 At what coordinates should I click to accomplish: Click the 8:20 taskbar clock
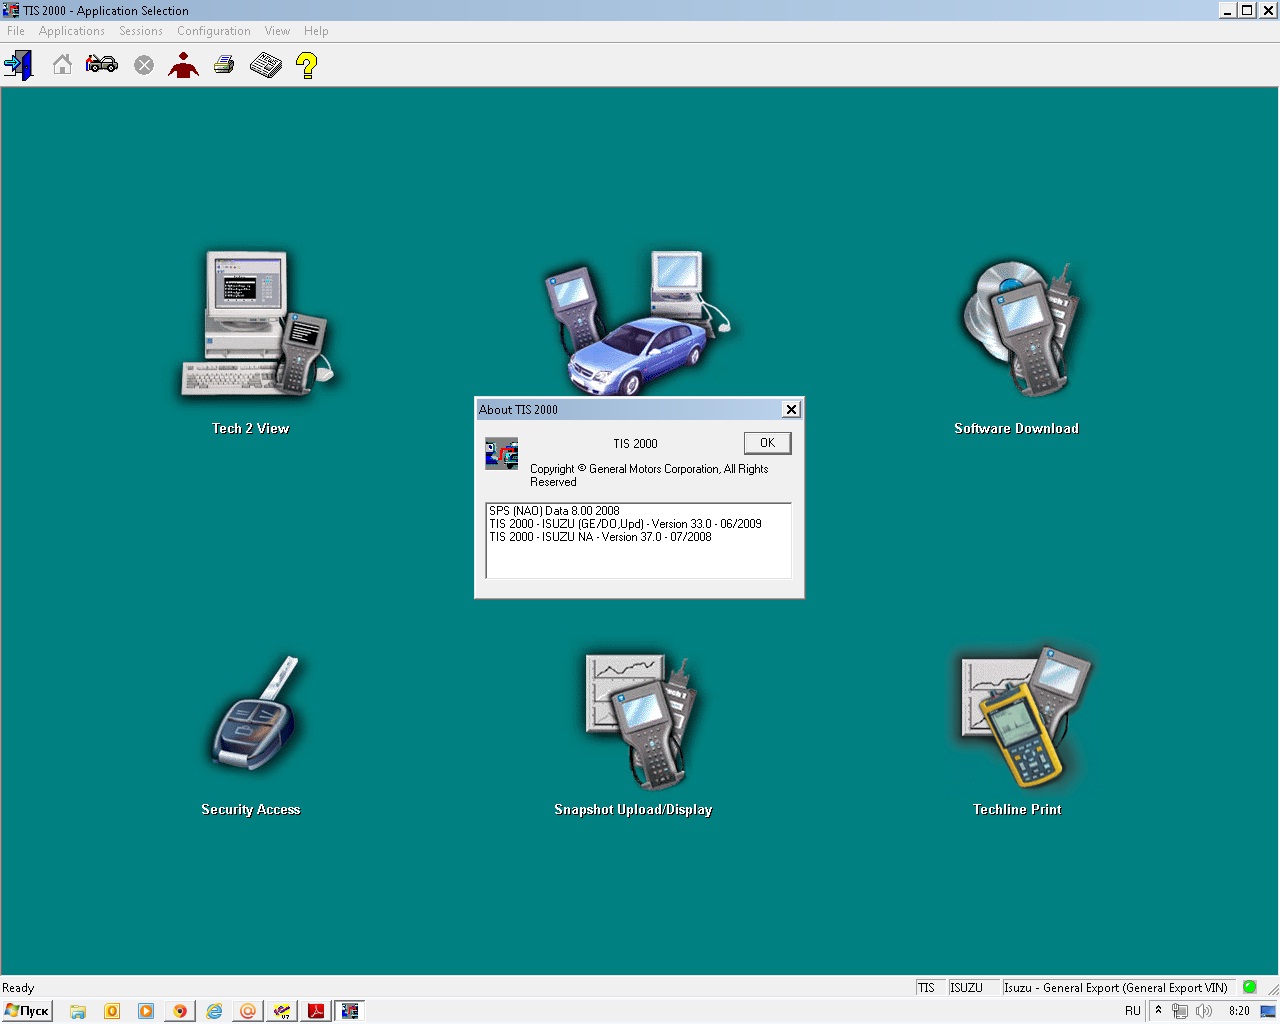pyautogui.click(x=1239, y=1011)
